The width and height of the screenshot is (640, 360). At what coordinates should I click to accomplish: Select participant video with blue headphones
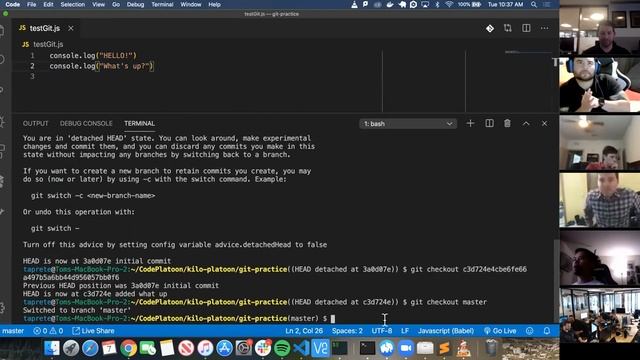[x=600, y=85]
